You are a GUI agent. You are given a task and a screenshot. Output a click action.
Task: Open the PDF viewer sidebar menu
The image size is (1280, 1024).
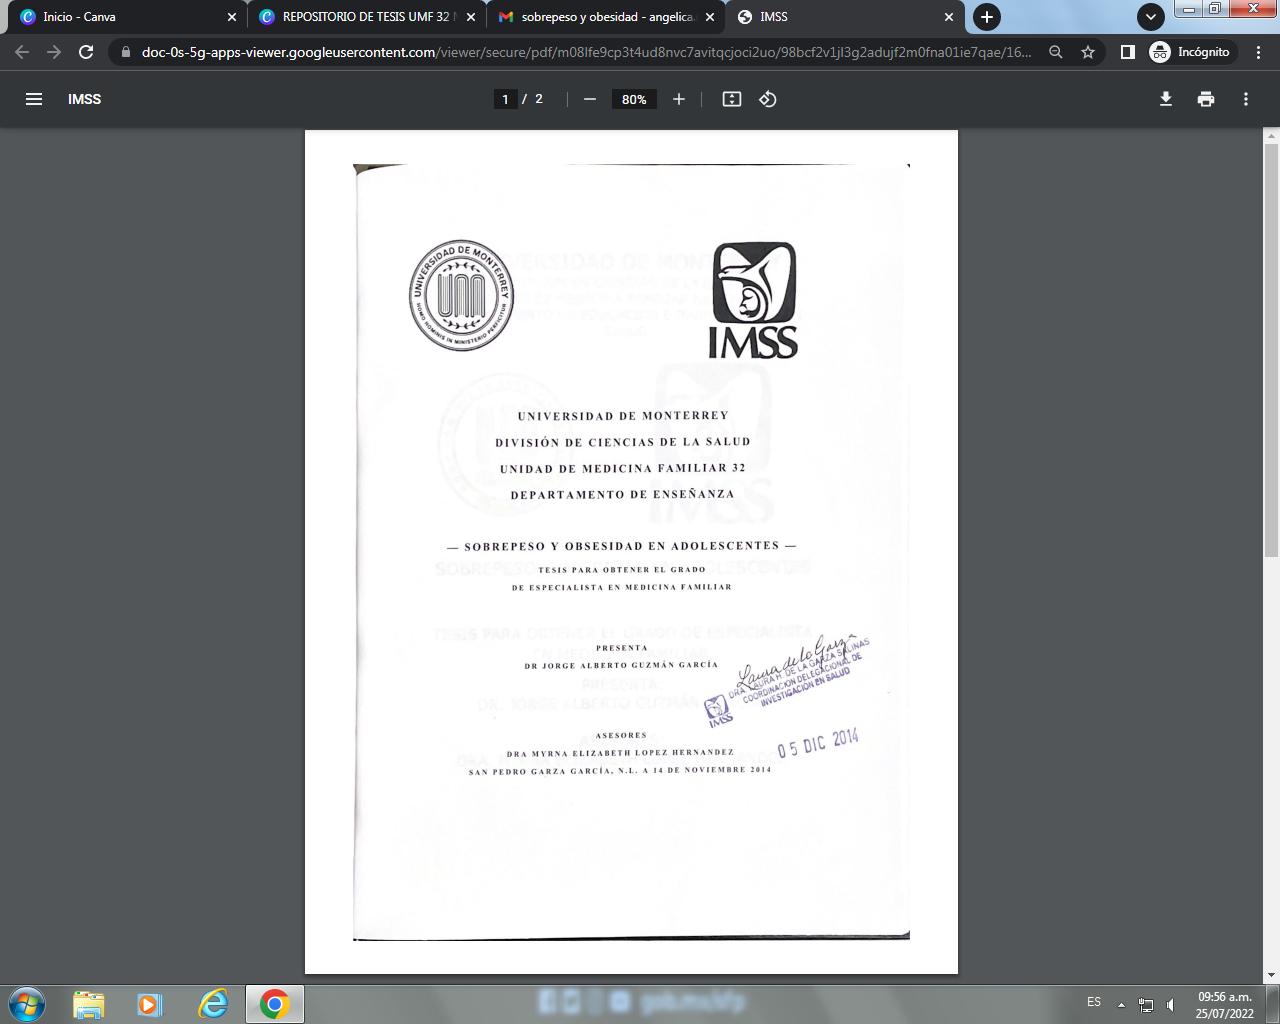[34, 99]
